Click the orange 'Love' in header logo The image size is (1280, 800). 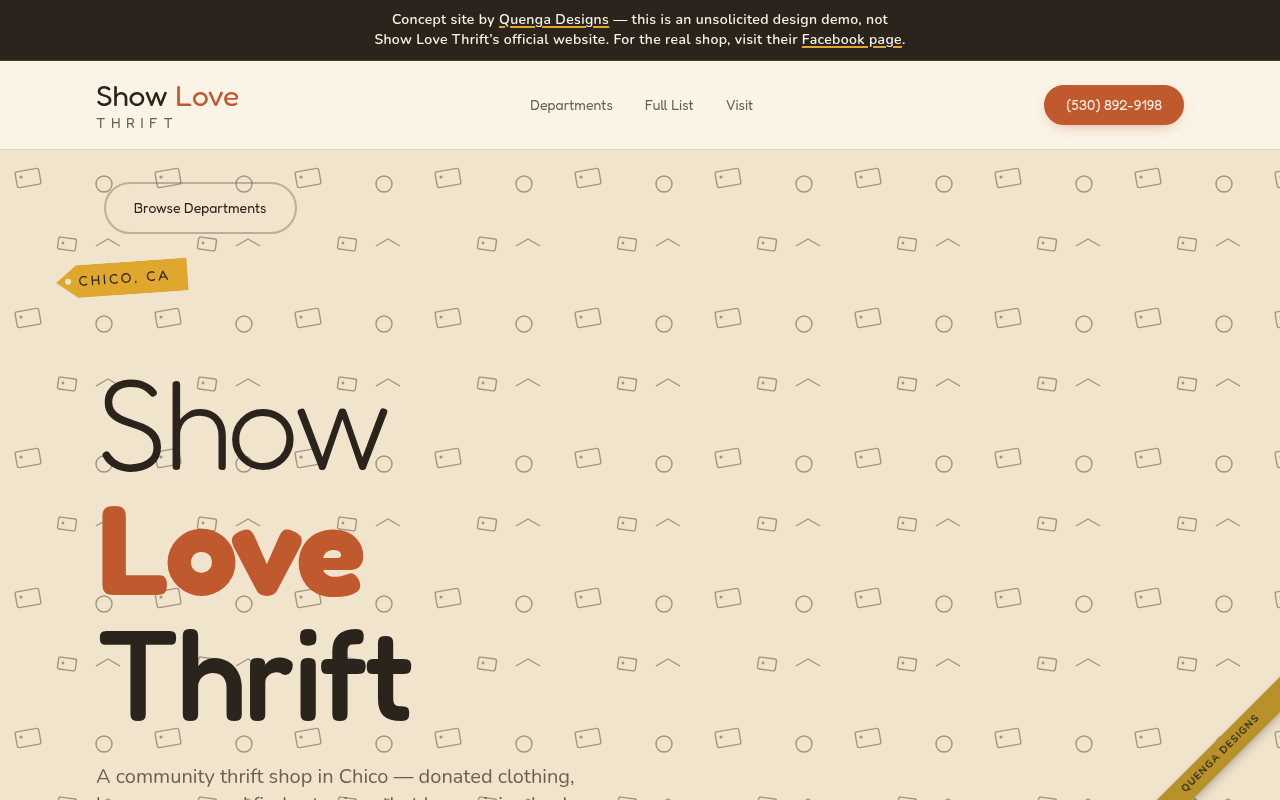(207, 97)
